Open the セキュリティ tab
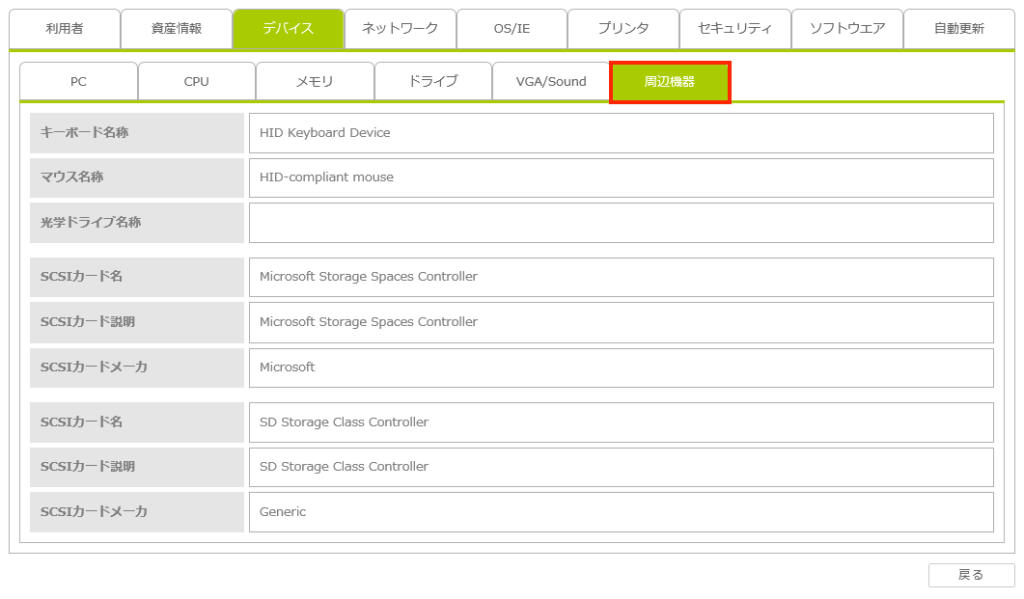Image resolution: width=1024 pixels, height=599 pixels. 735,29
